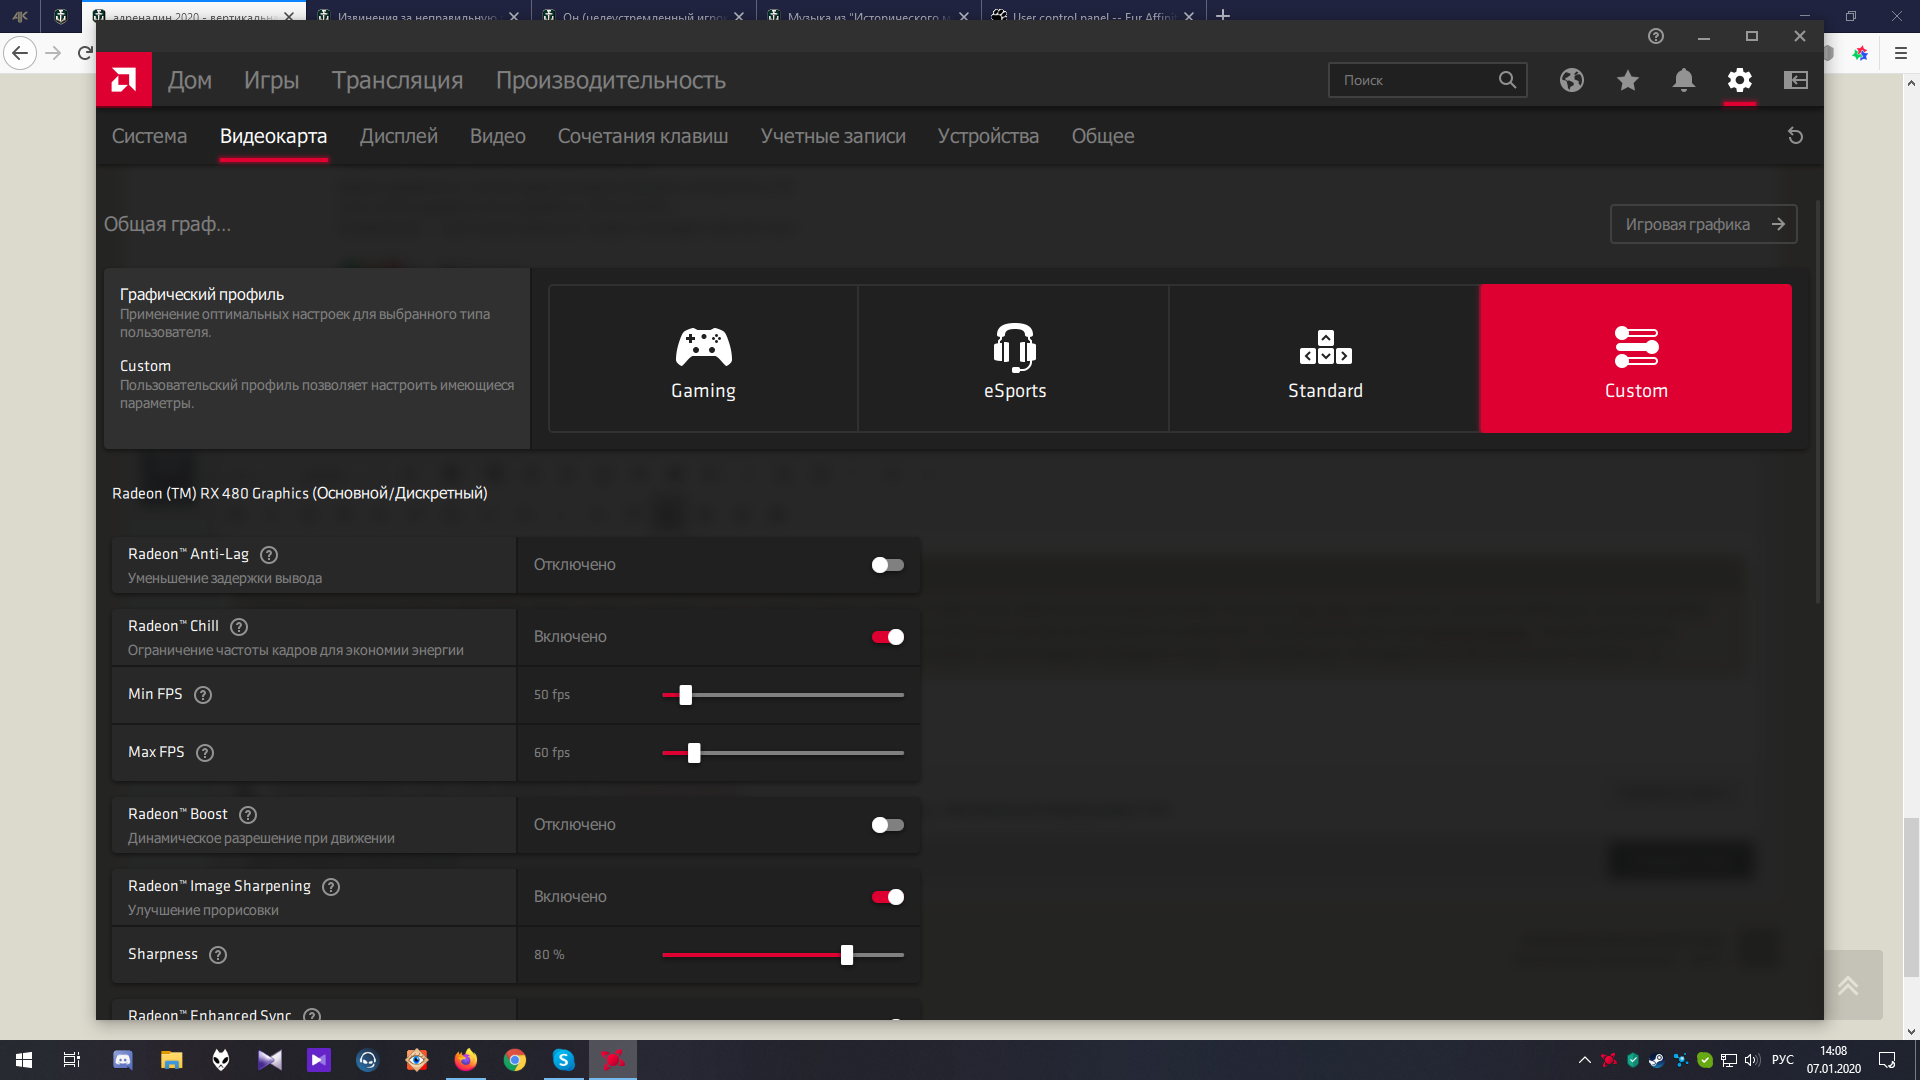Toggle Radeon Anti-Lag on
Image resolution: width=1920 pixels, height=1080 pixels.
(886, 564)
